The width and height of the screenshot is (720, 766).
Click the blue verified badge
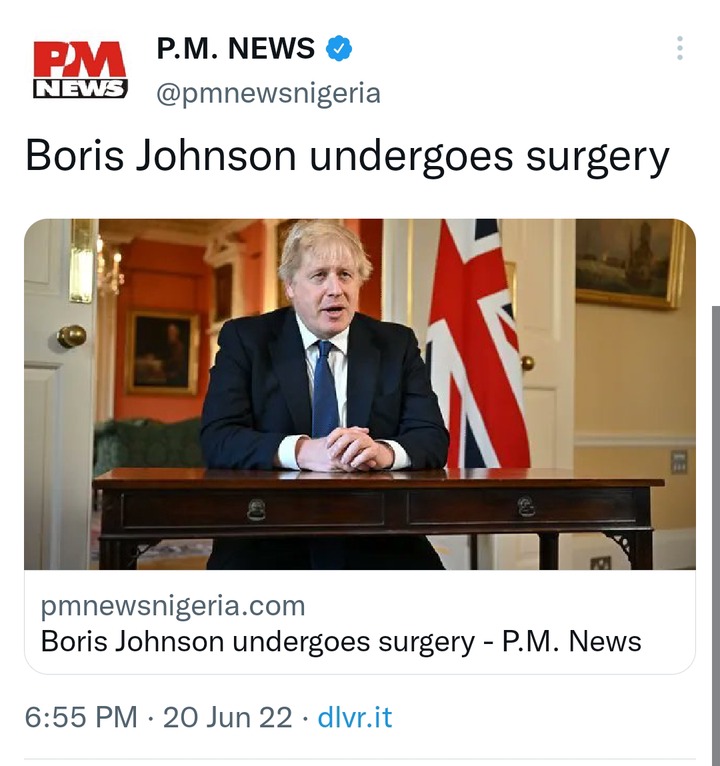point(339,48)
